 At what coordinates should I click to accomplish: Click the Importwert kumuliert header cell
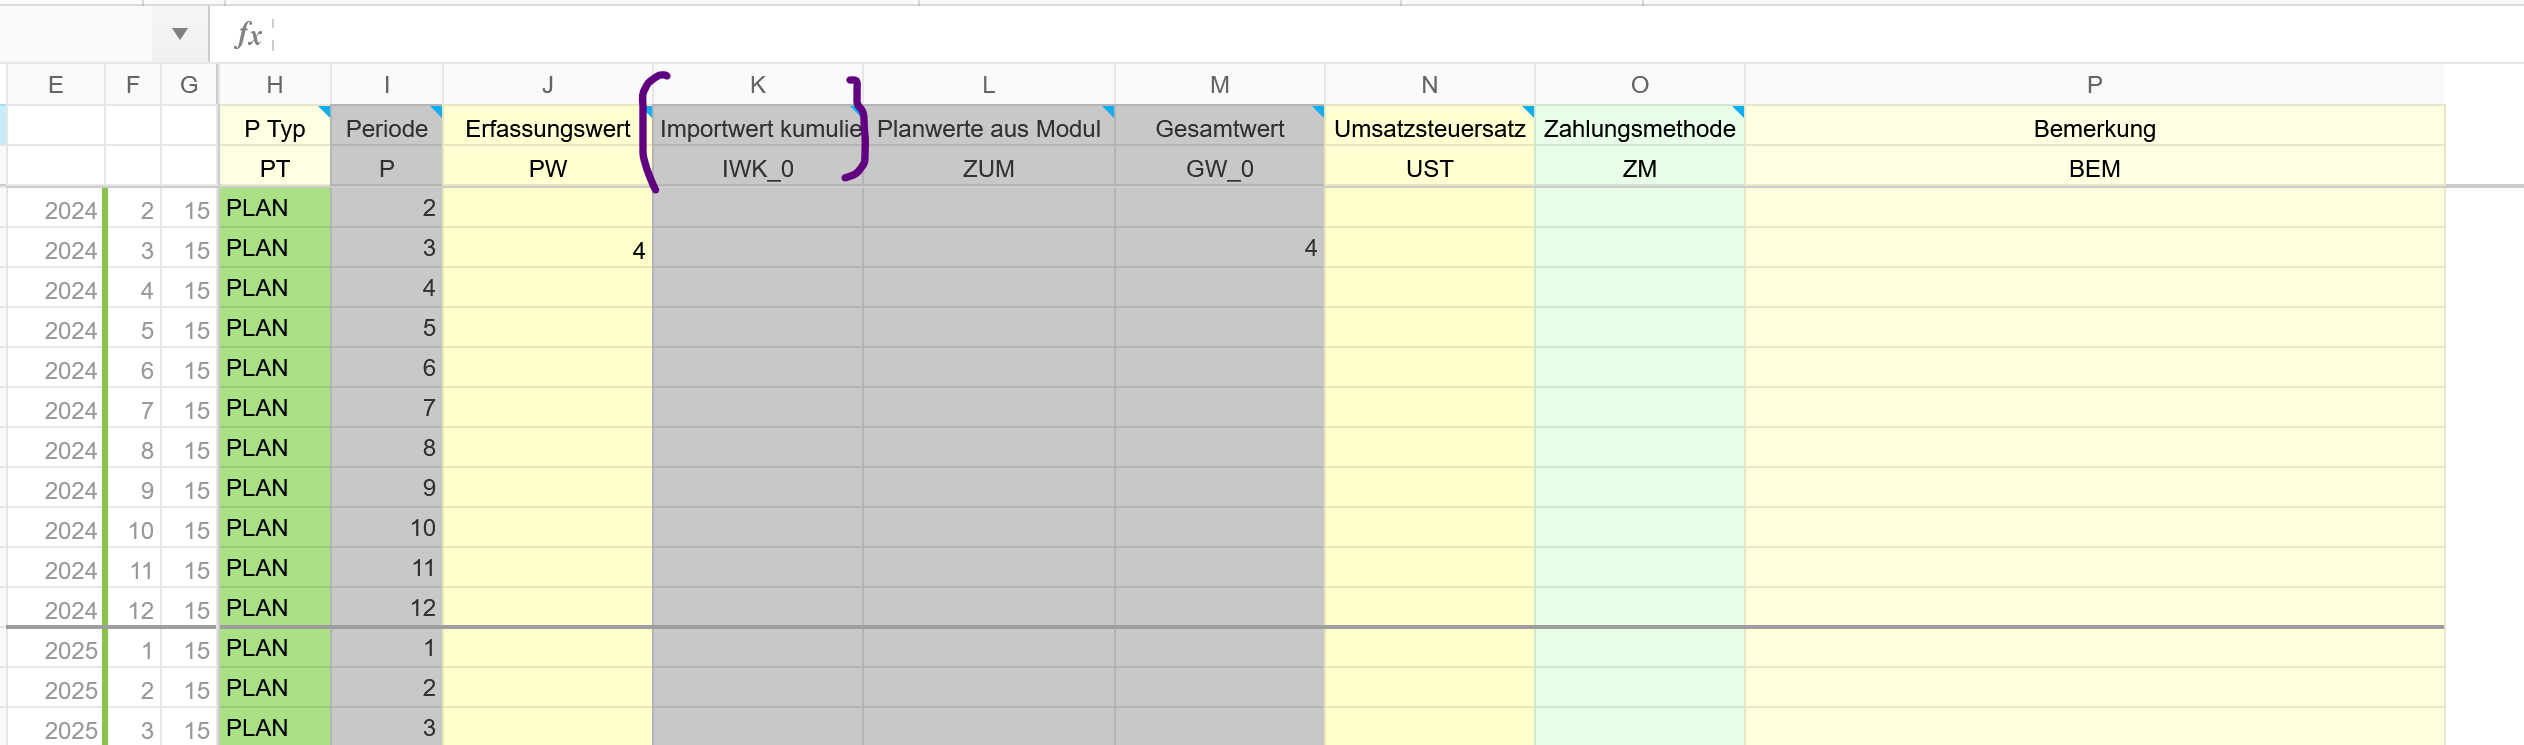click(757, 128)
